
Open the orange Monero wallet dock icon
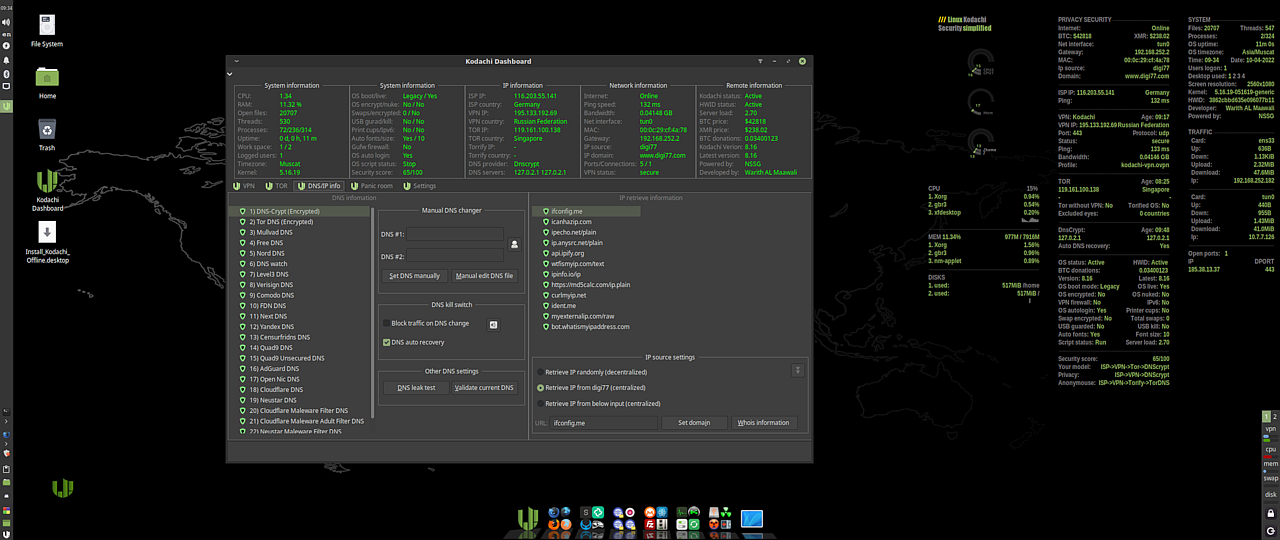[650, 512]
